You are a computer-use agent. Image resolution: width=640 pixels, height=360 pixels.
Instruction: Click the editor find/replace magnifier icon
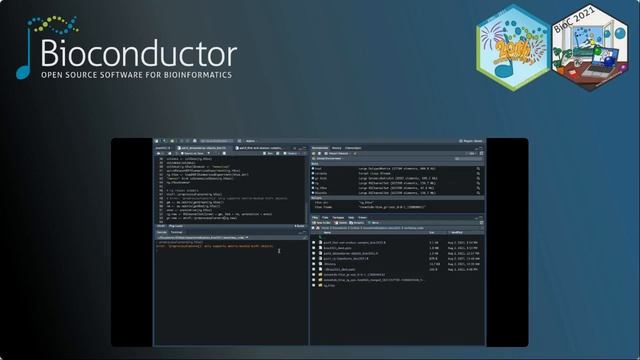click(x=209, y=153)
